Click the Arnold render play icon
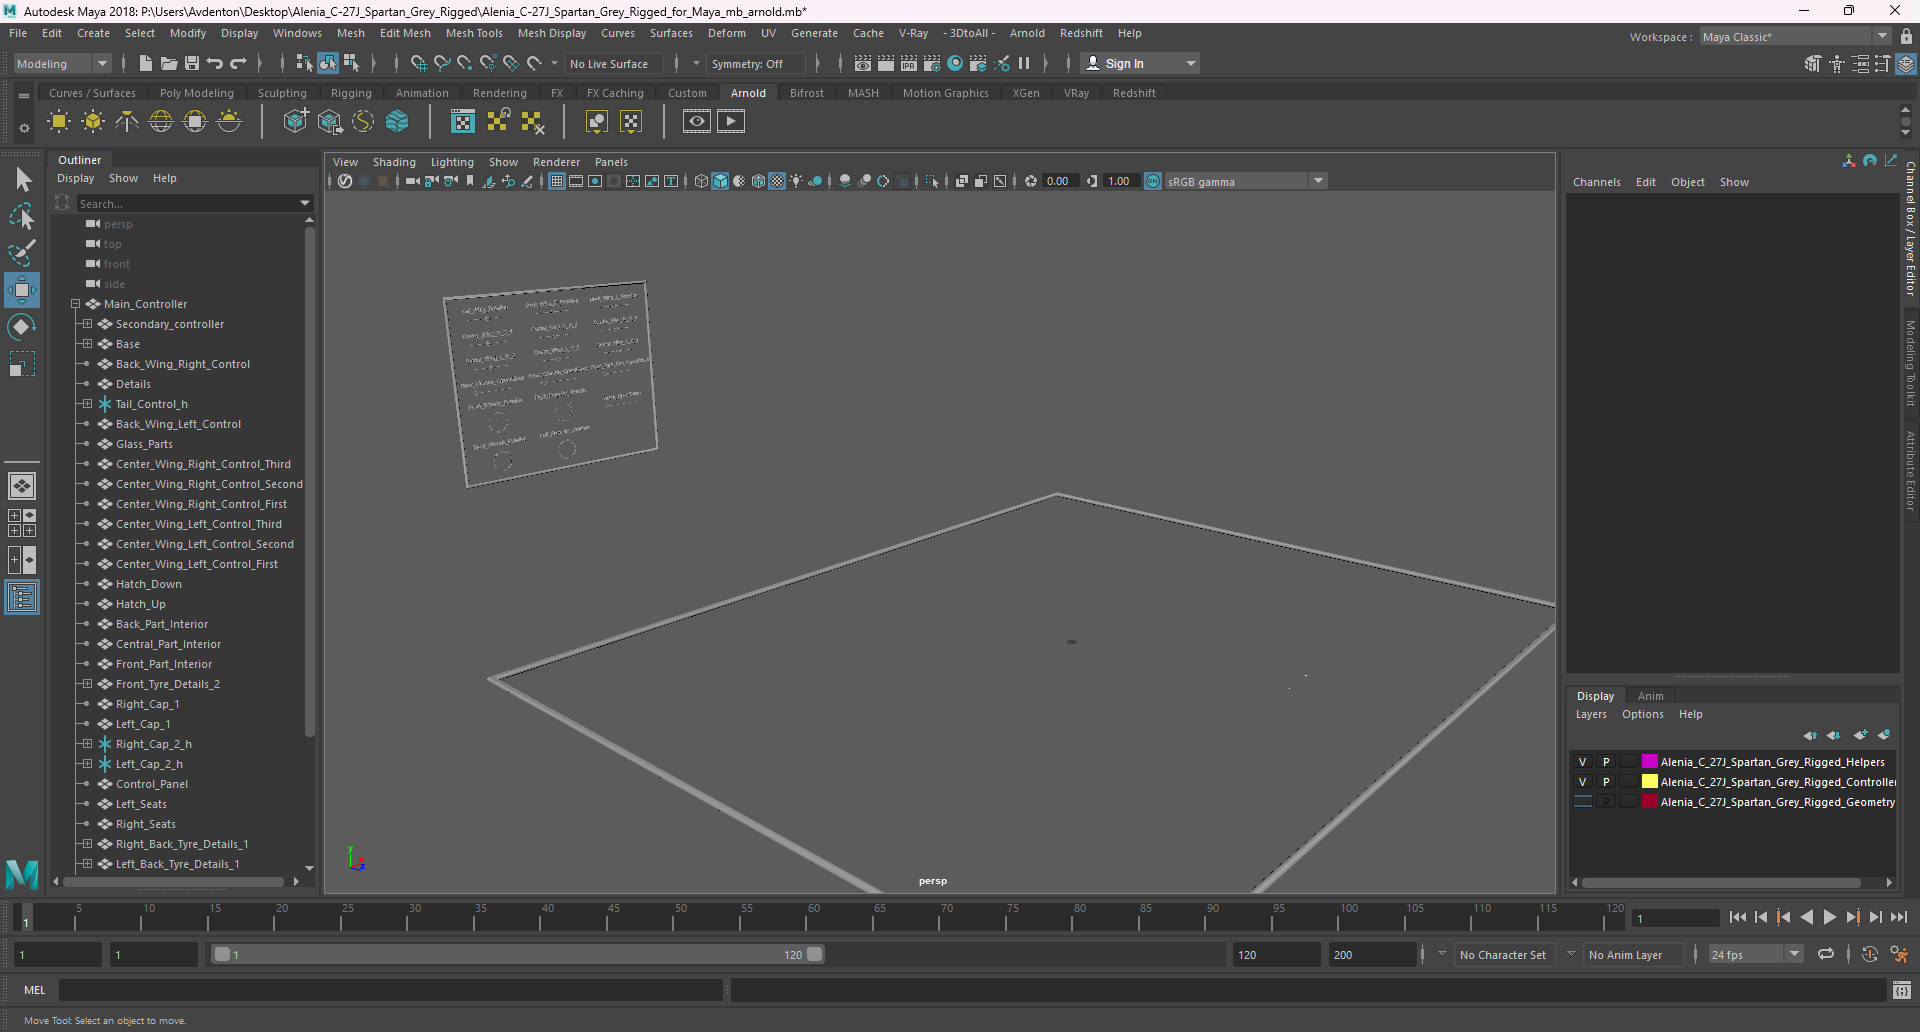The width and height of the screenshot is (1920, 1032). tap(731, 122)
